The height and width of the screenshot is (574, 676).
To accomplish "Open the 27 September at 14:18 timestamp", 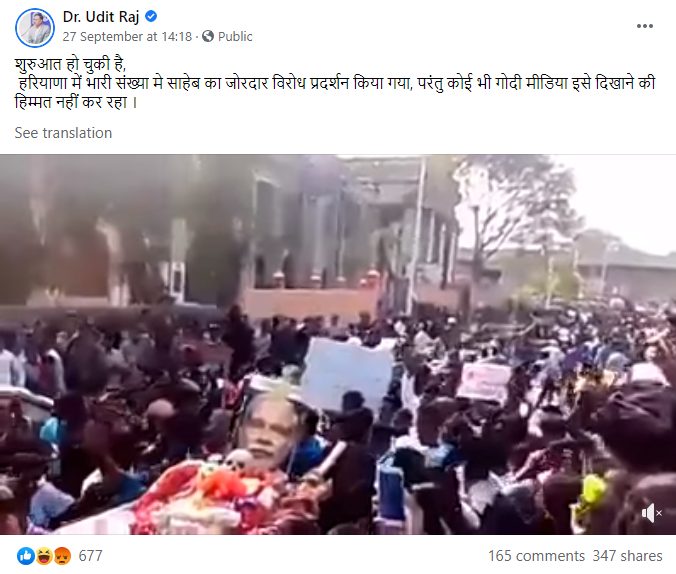I will (127, 37).
